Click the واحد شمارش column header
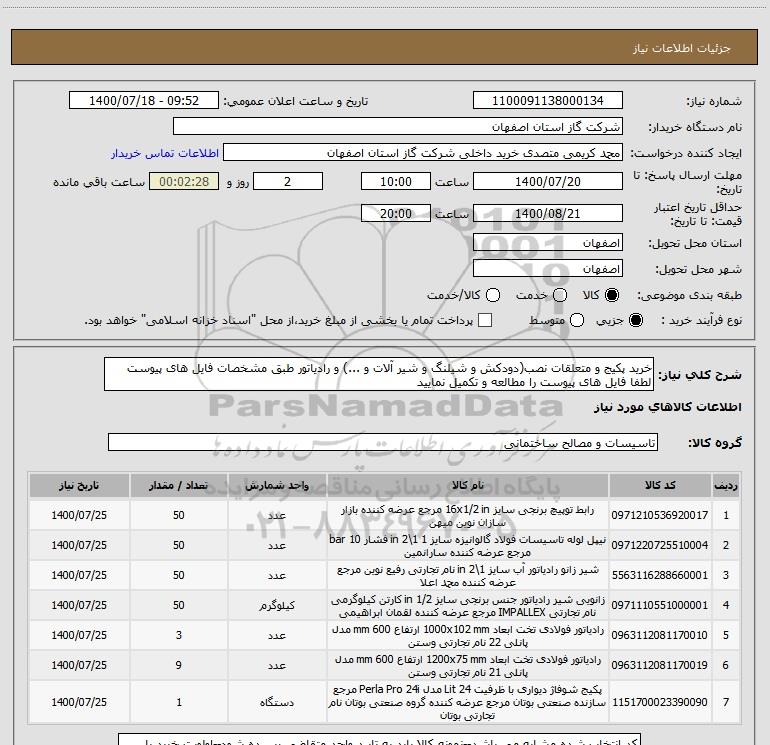770x745 pixels. click(277, 485)
